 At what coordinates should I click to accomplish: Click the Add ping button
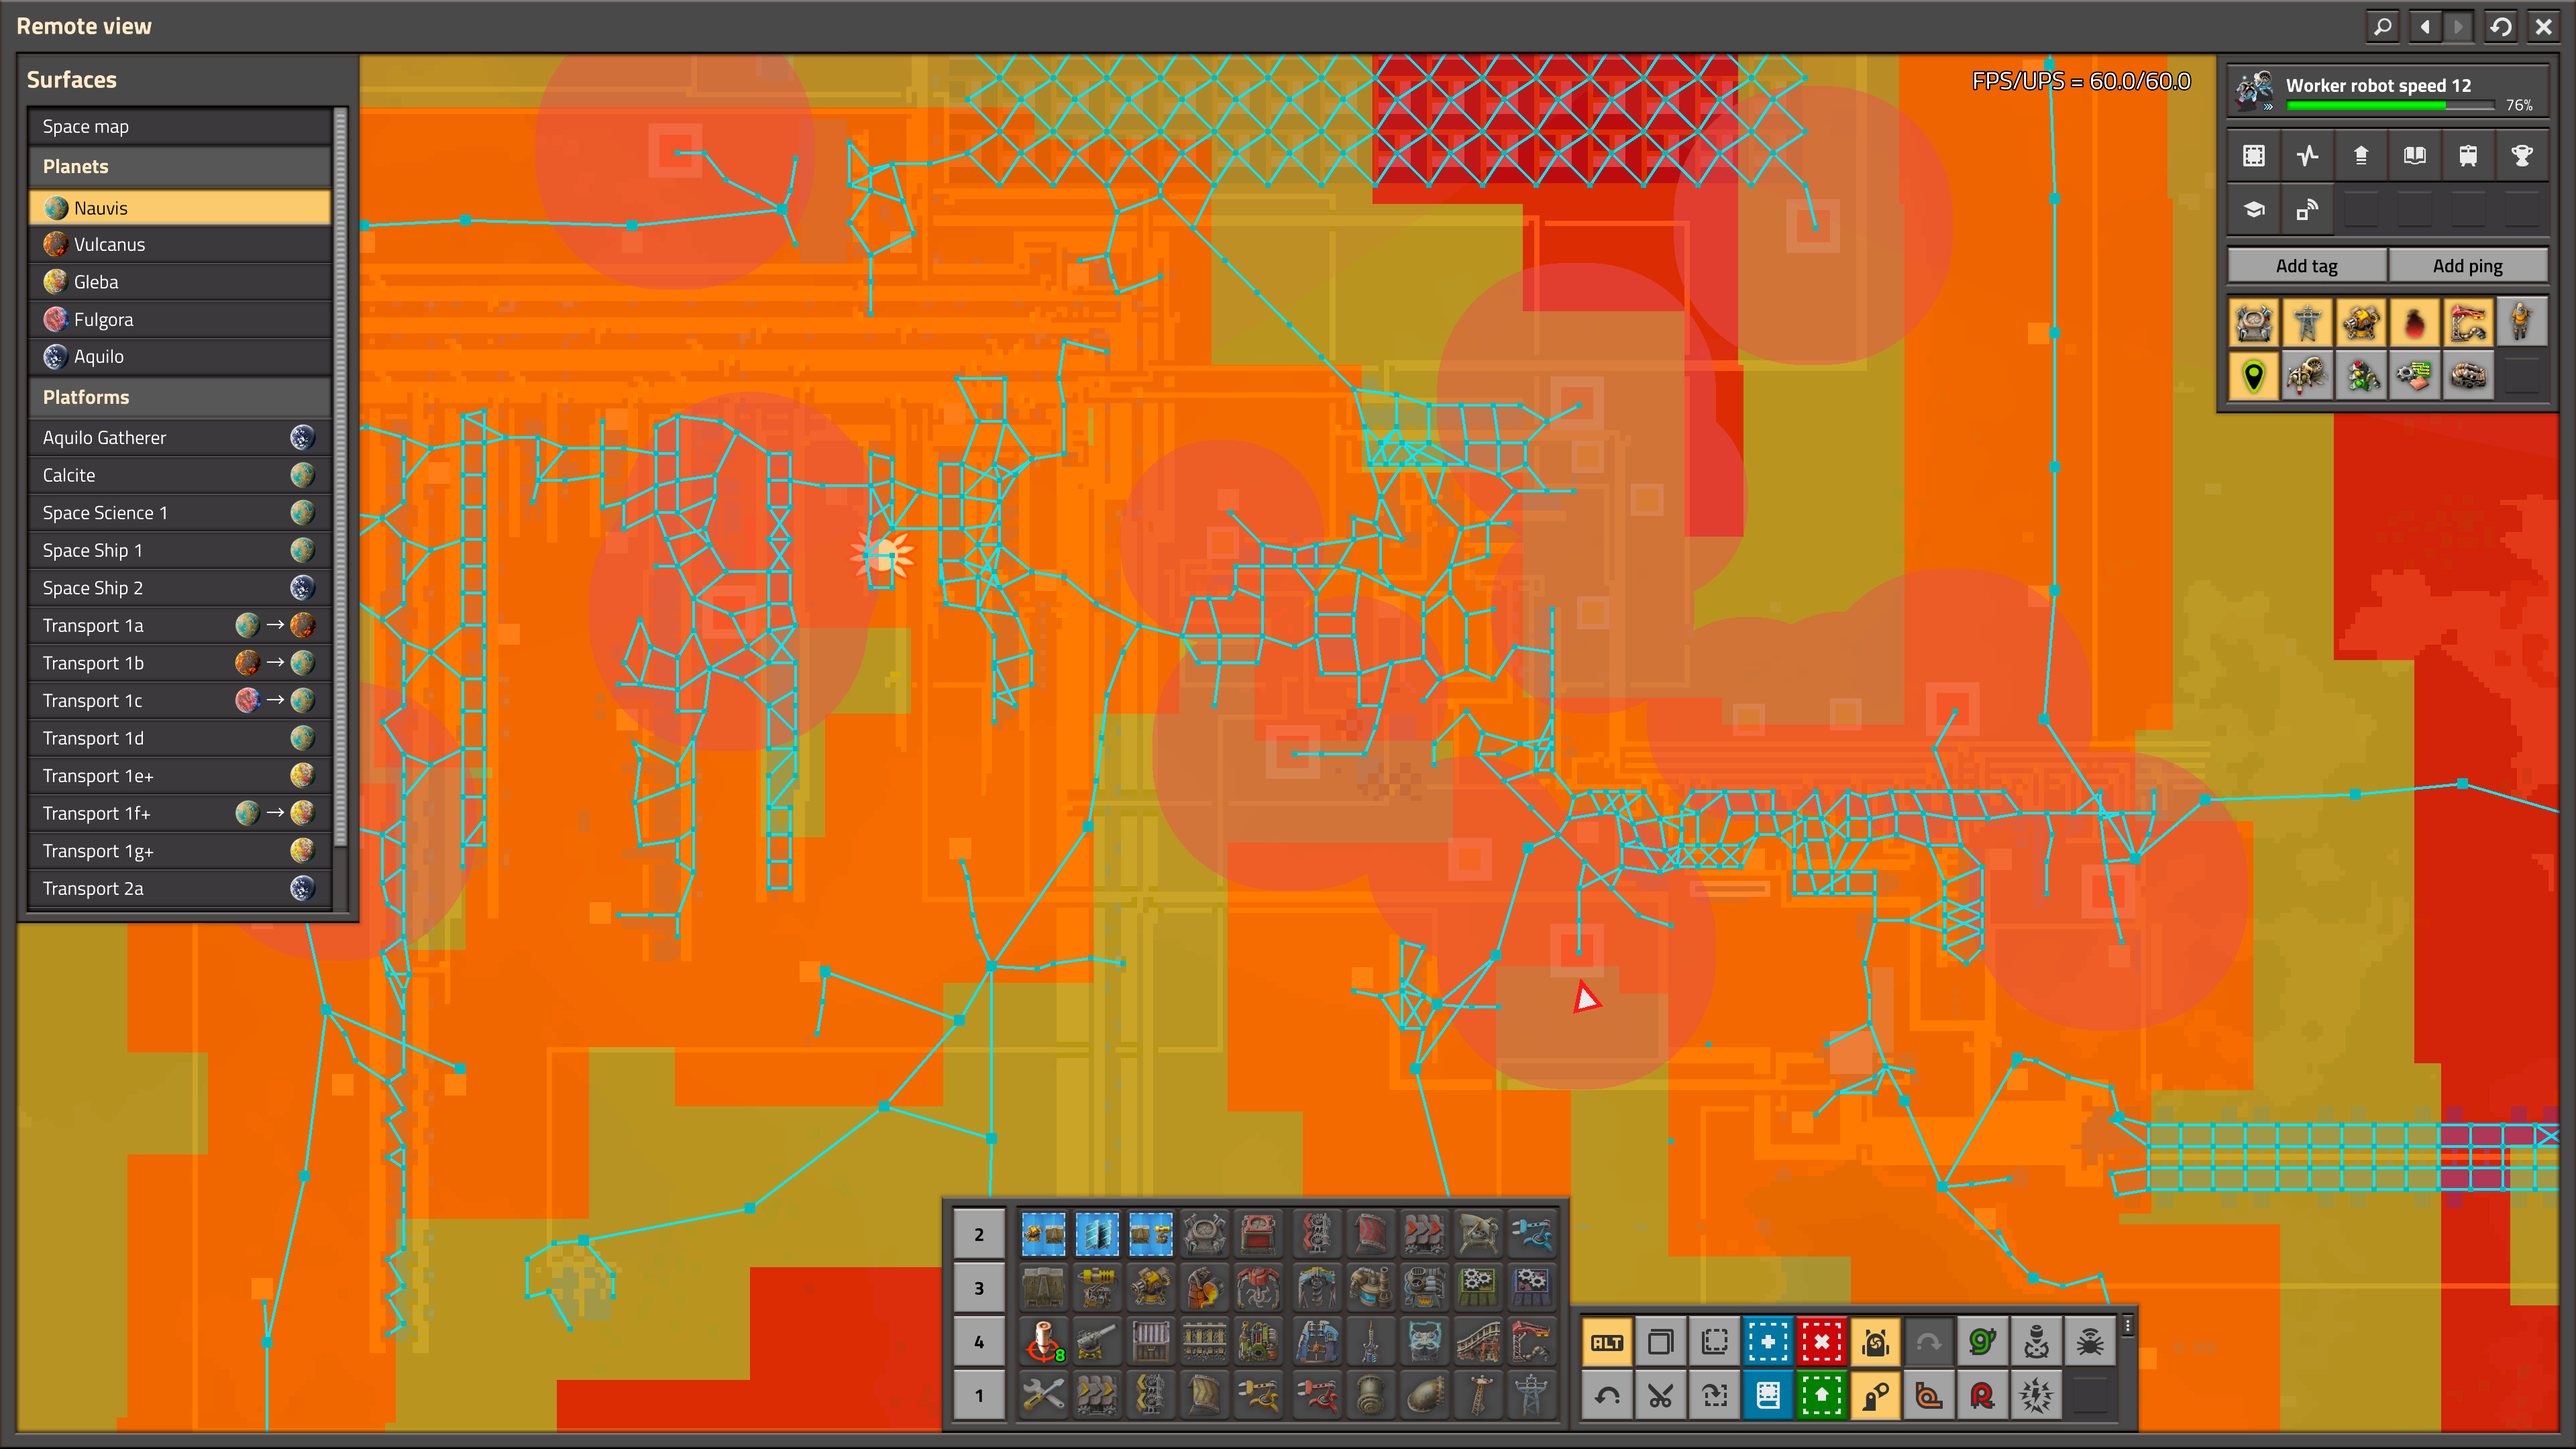(x=2468, y=265)
